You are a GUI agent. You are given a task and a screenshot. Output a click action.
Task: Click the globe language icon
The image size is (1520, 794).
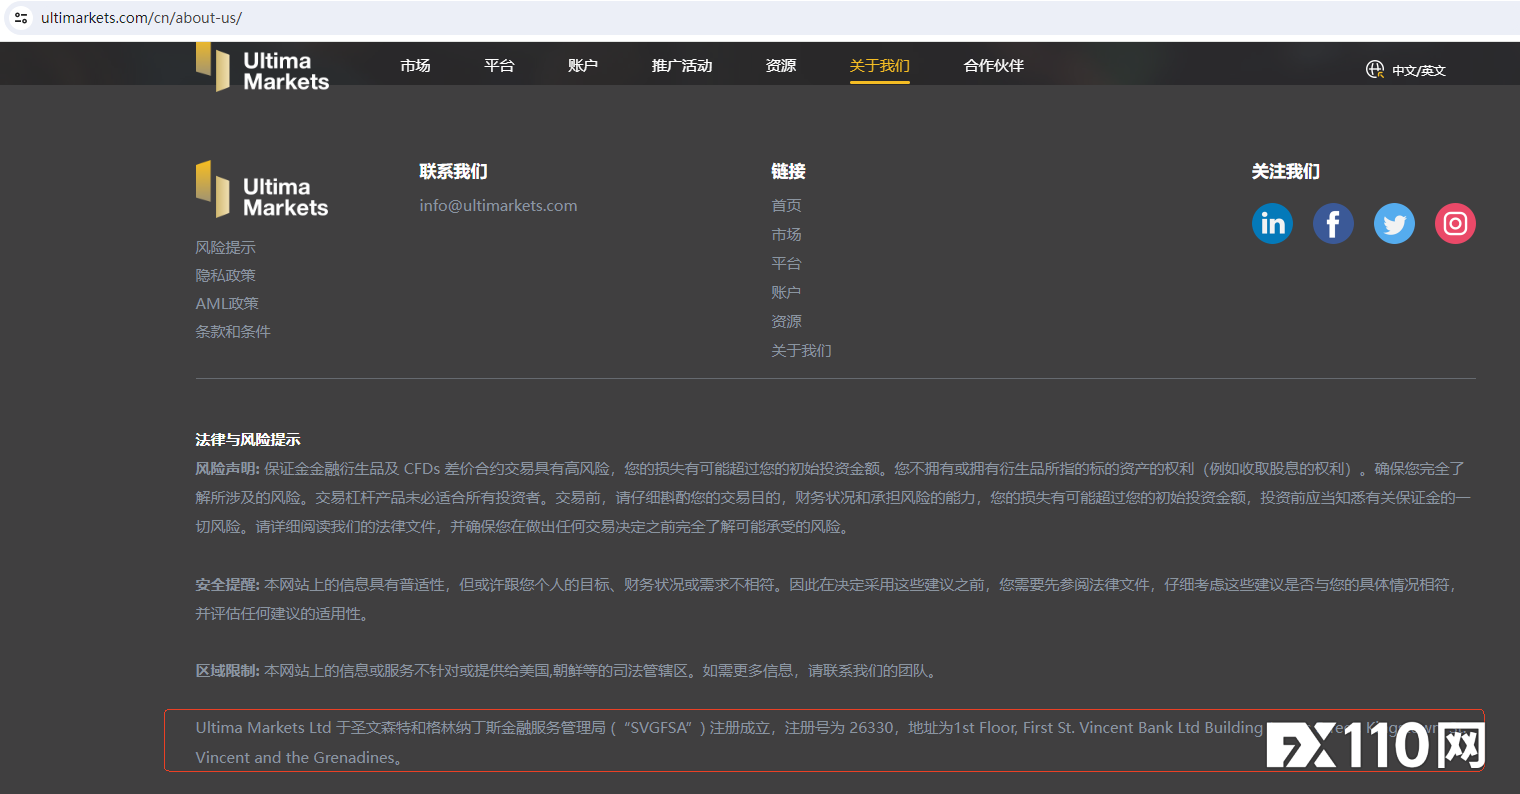(x=1375, y=69)
